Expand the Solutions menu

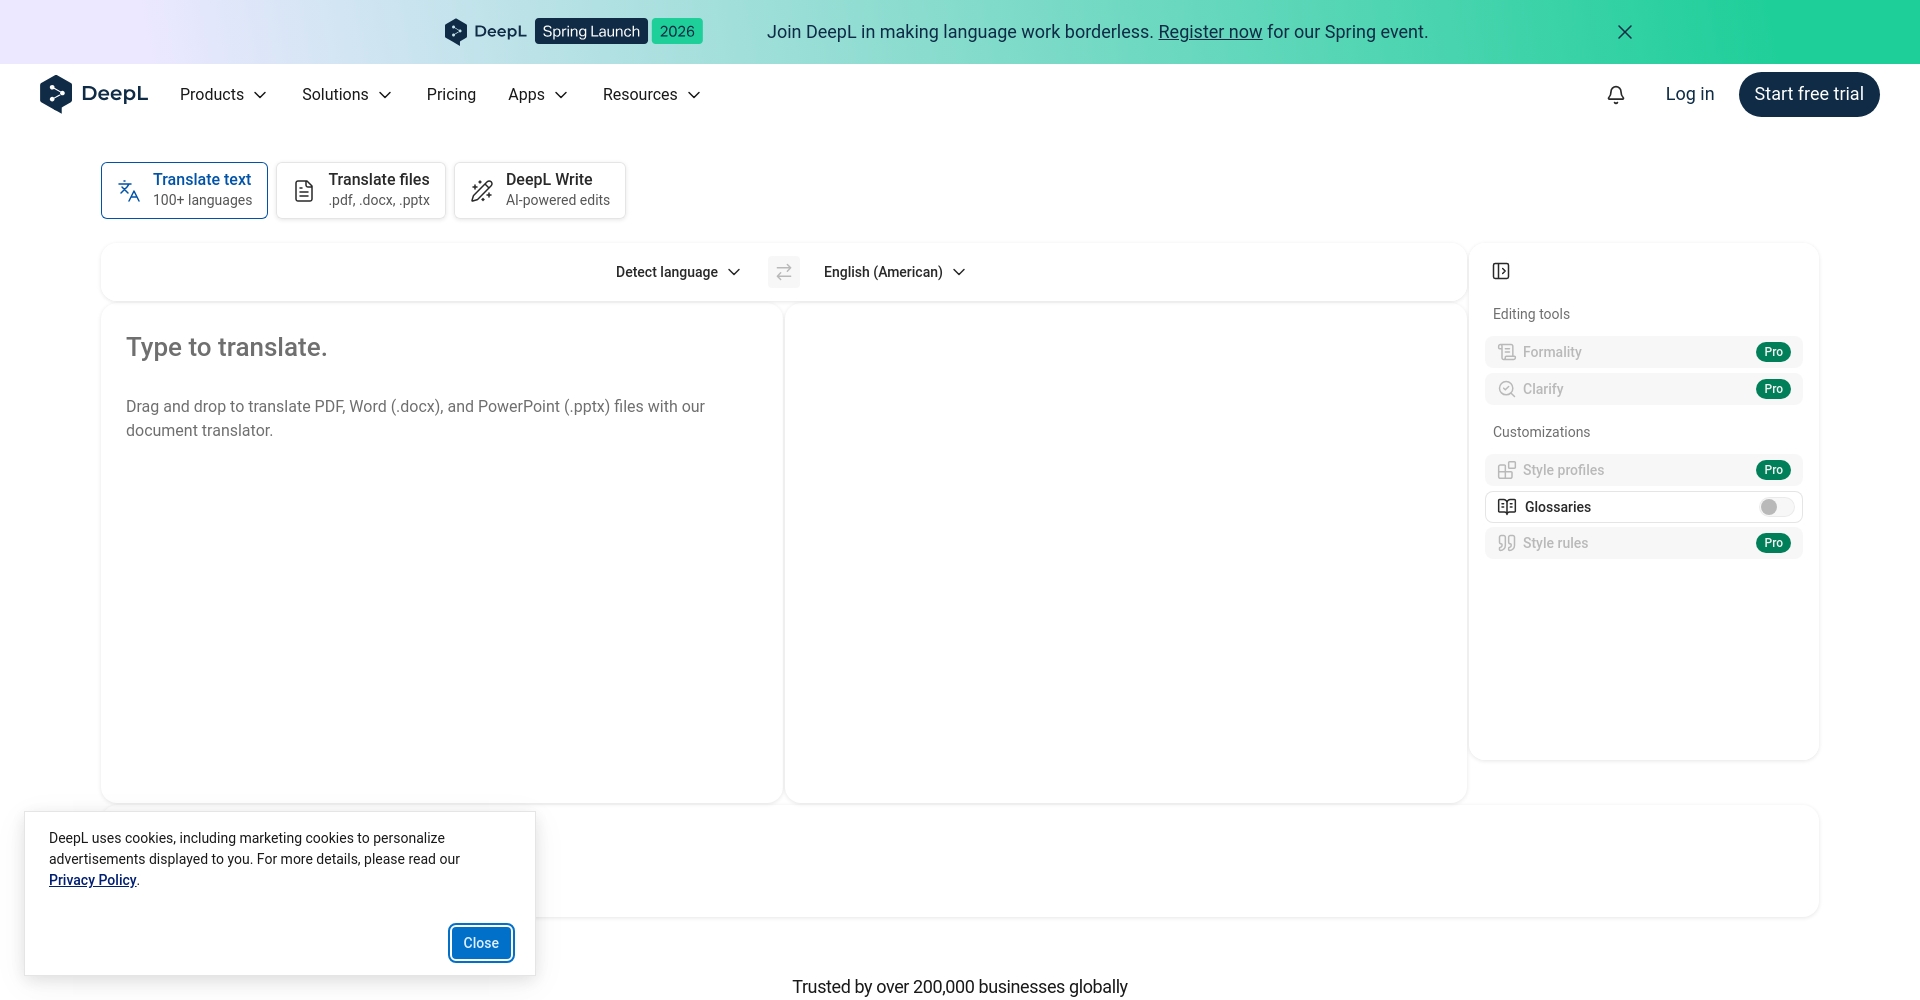pos(346,94)
